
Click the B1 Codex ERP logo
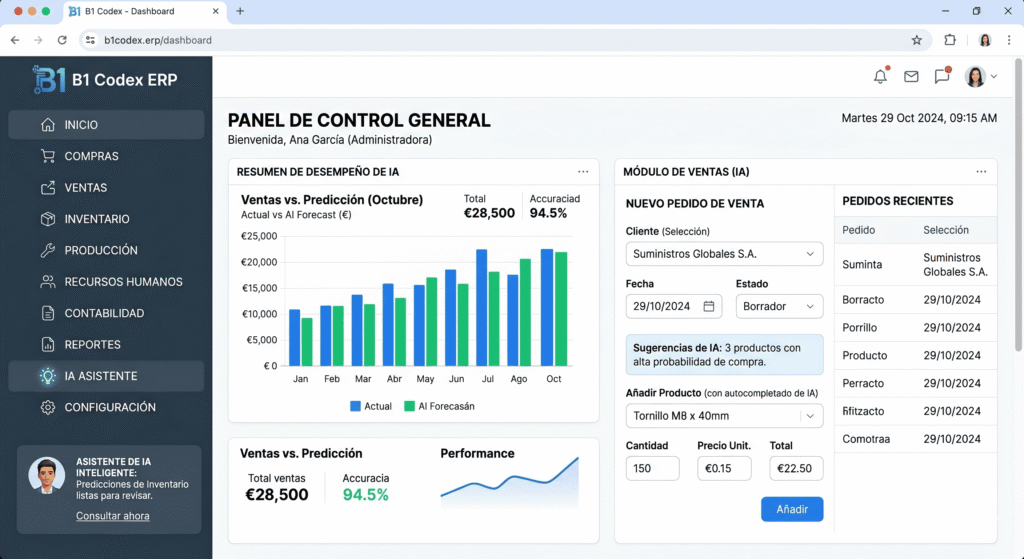click(x=105, y=80)
